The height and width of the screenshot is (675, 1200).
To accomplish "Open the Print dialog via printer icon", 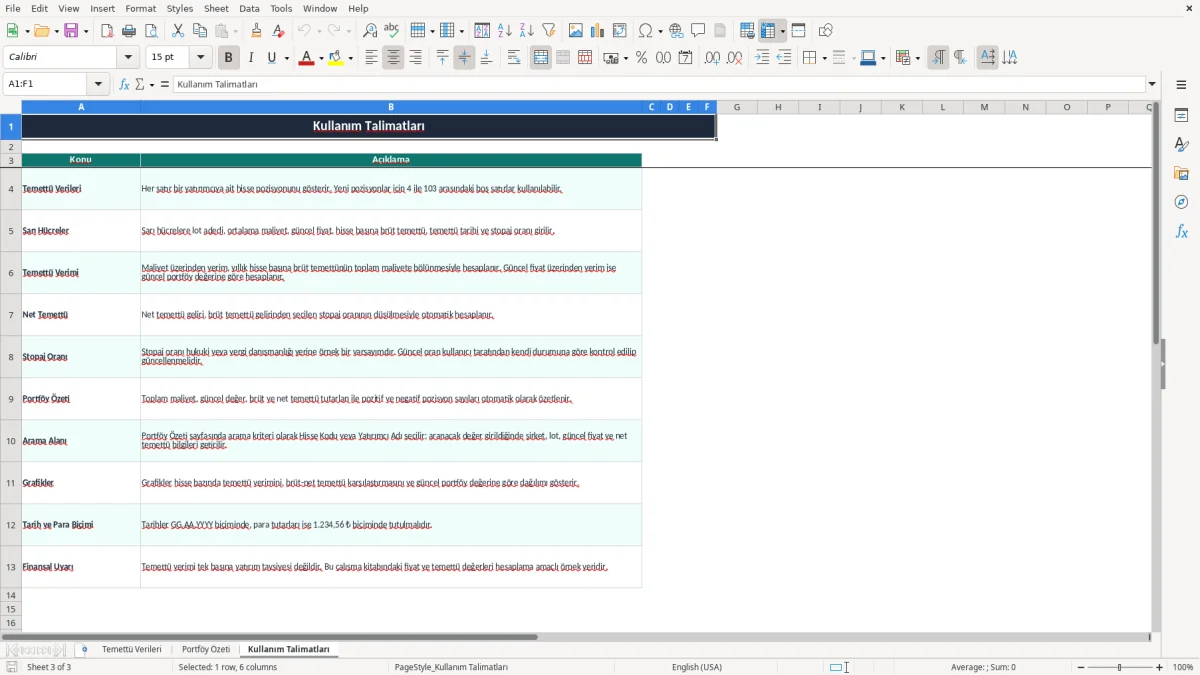I will [x=129, y=31].
